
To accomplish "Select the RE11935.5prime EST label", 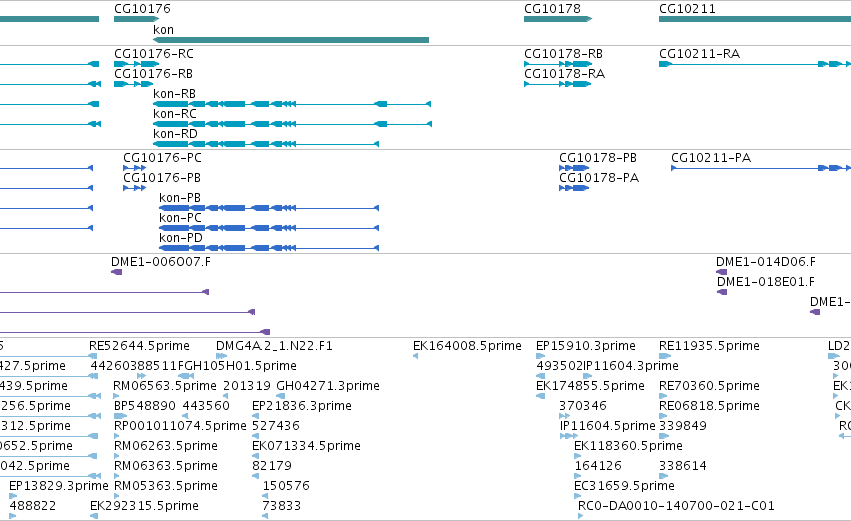I will tap(709, 346).
